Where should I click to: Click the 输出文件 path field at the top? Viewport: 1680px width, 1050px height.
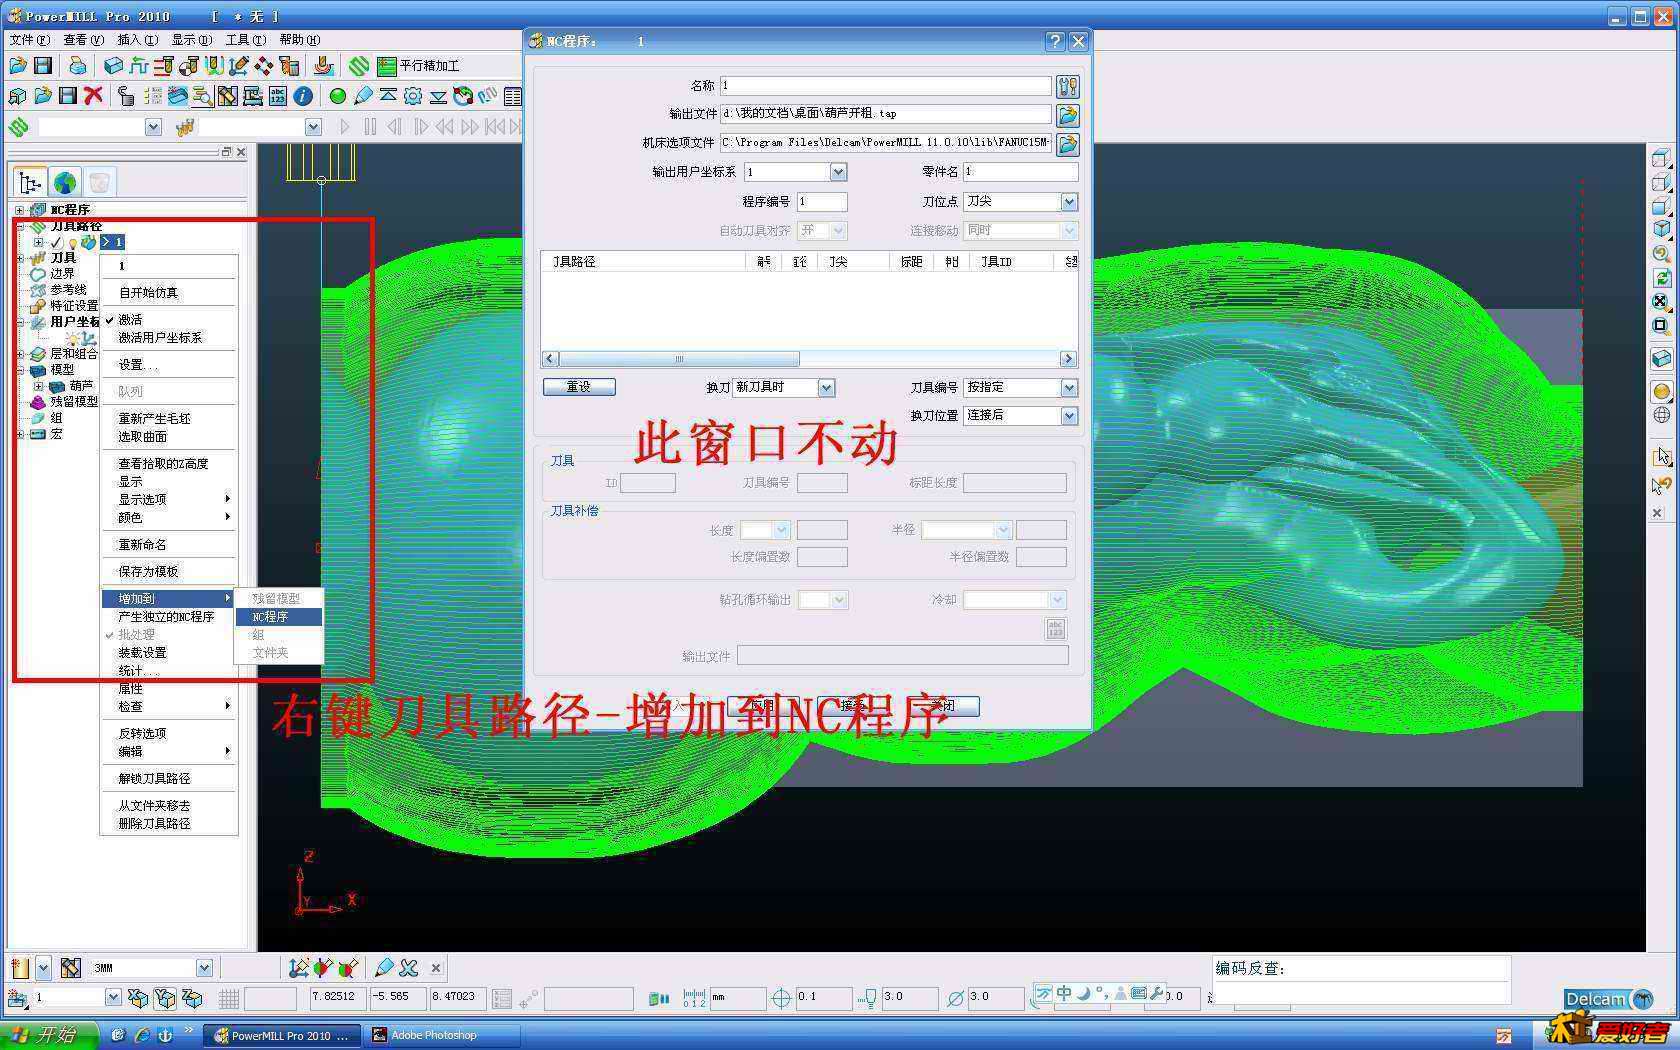click(x=886, y=114)
